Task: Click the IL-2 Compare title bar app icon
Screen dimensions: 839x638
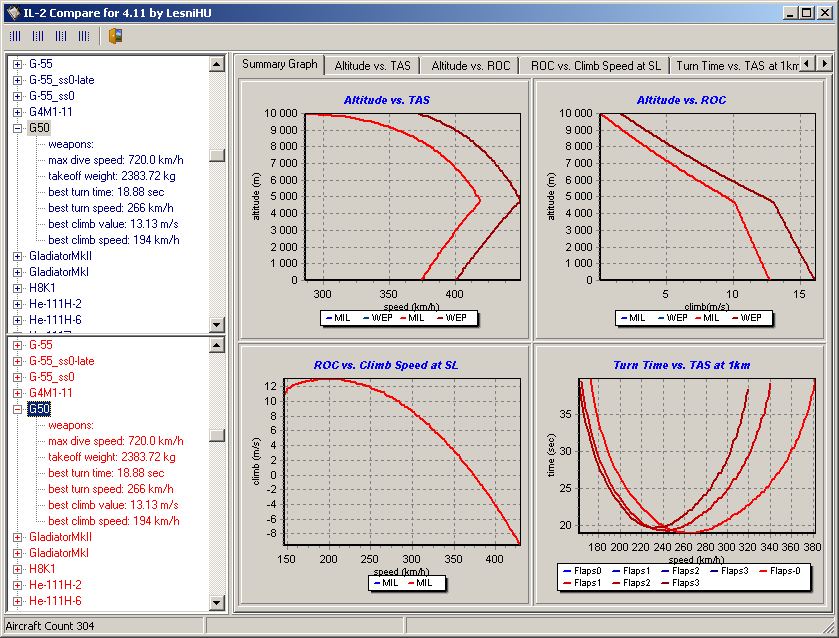Action: (x=13, y=12)
